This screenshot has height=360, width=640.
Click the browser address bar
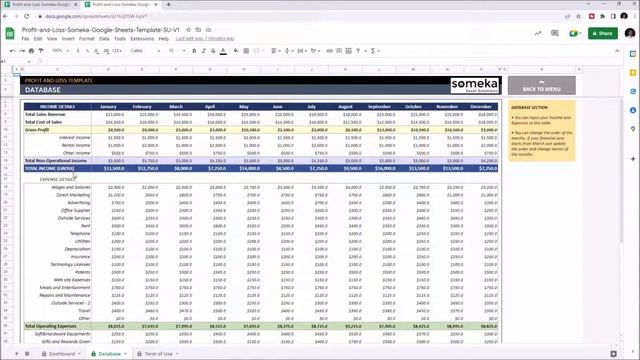[x=300, y=16]
